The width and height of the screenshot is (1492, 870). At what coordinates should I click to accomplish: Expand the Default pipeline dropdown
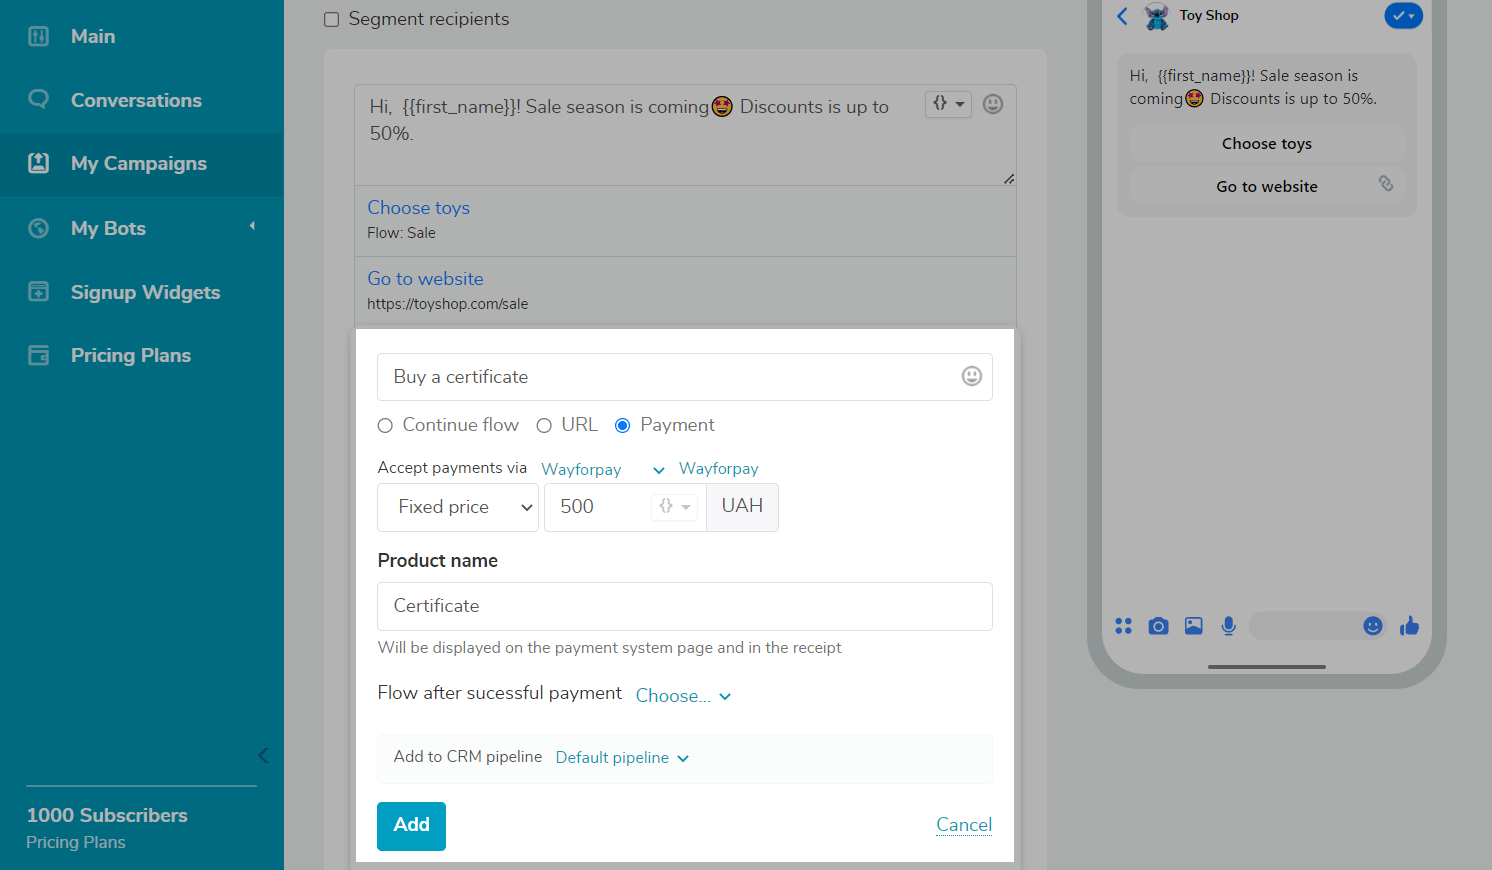[622, 758]
